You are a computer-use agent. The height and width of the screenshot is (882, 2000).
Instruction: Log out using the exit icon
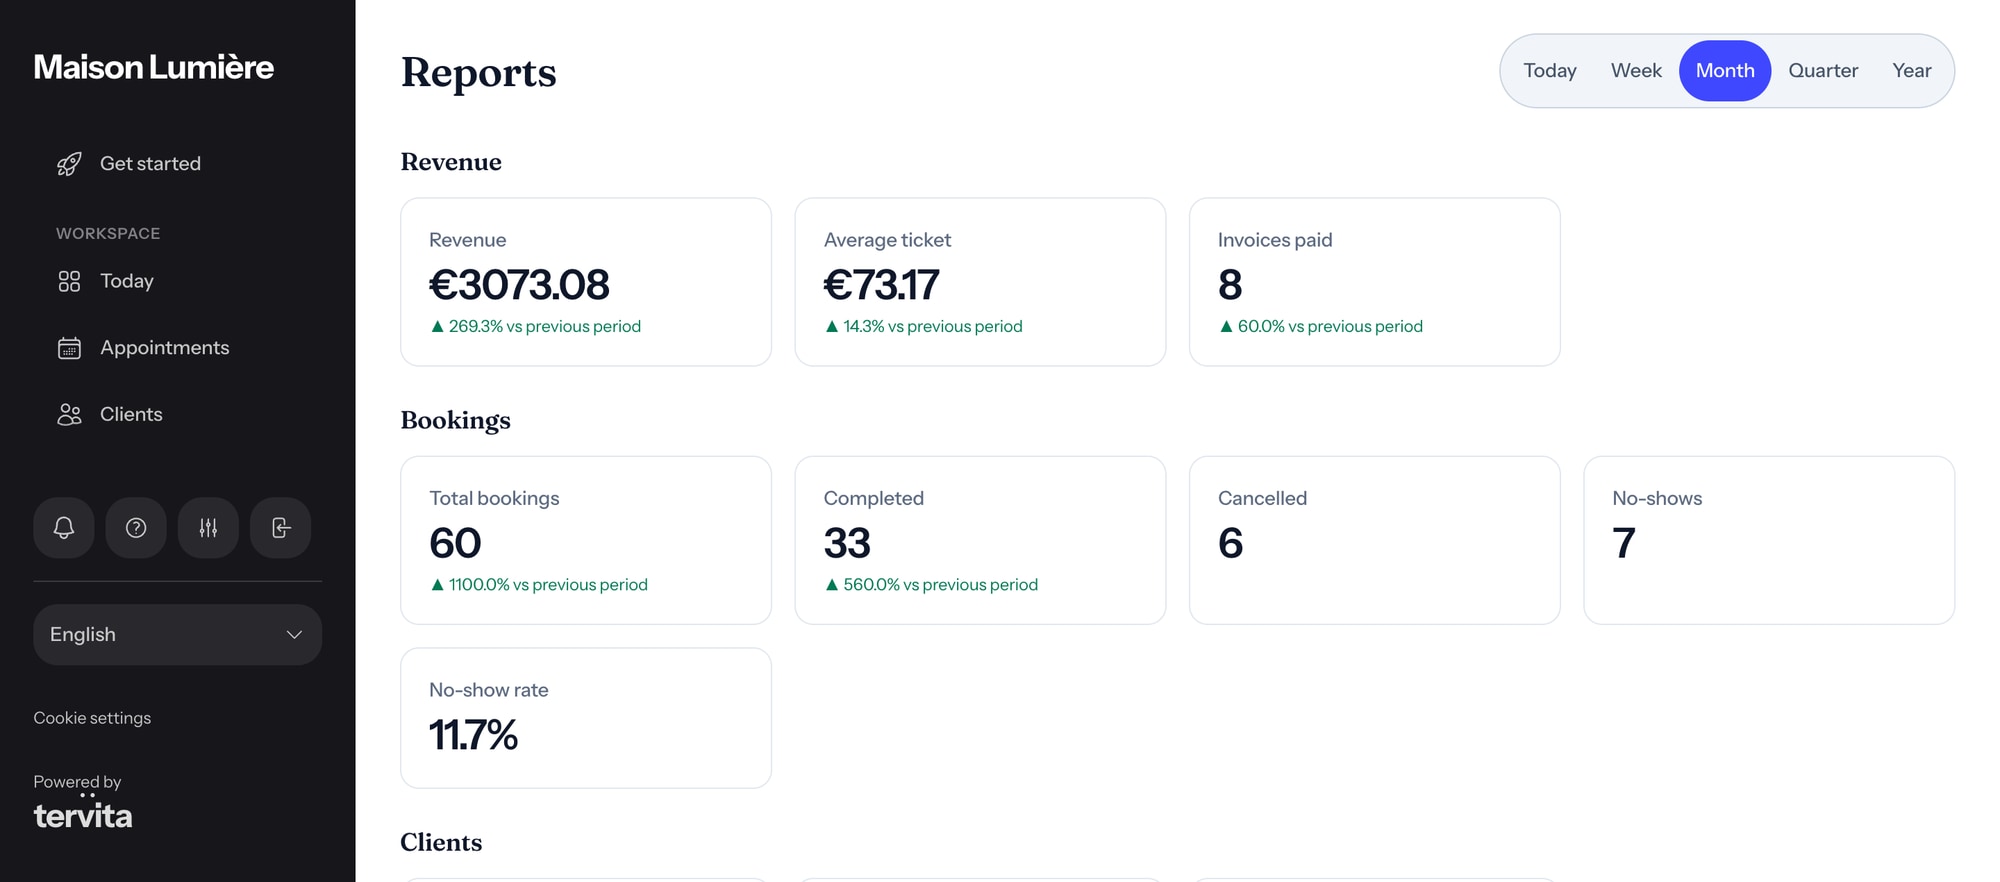281,528
